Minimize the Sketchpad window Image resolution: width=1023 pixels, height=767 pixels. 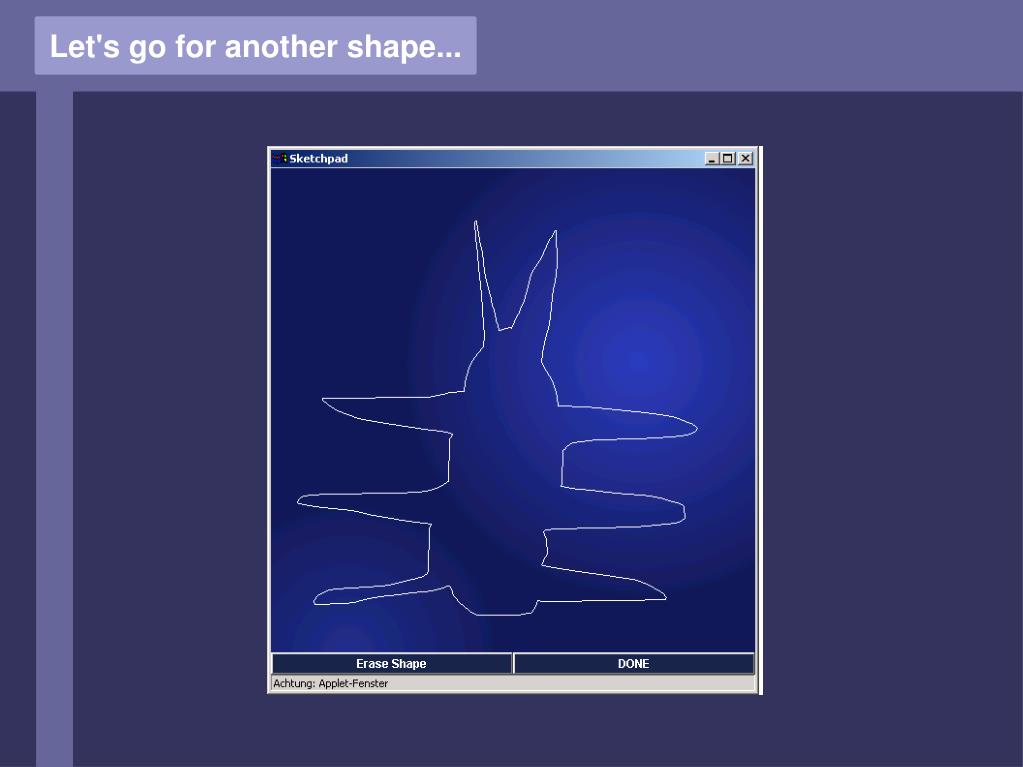[712, 158]
